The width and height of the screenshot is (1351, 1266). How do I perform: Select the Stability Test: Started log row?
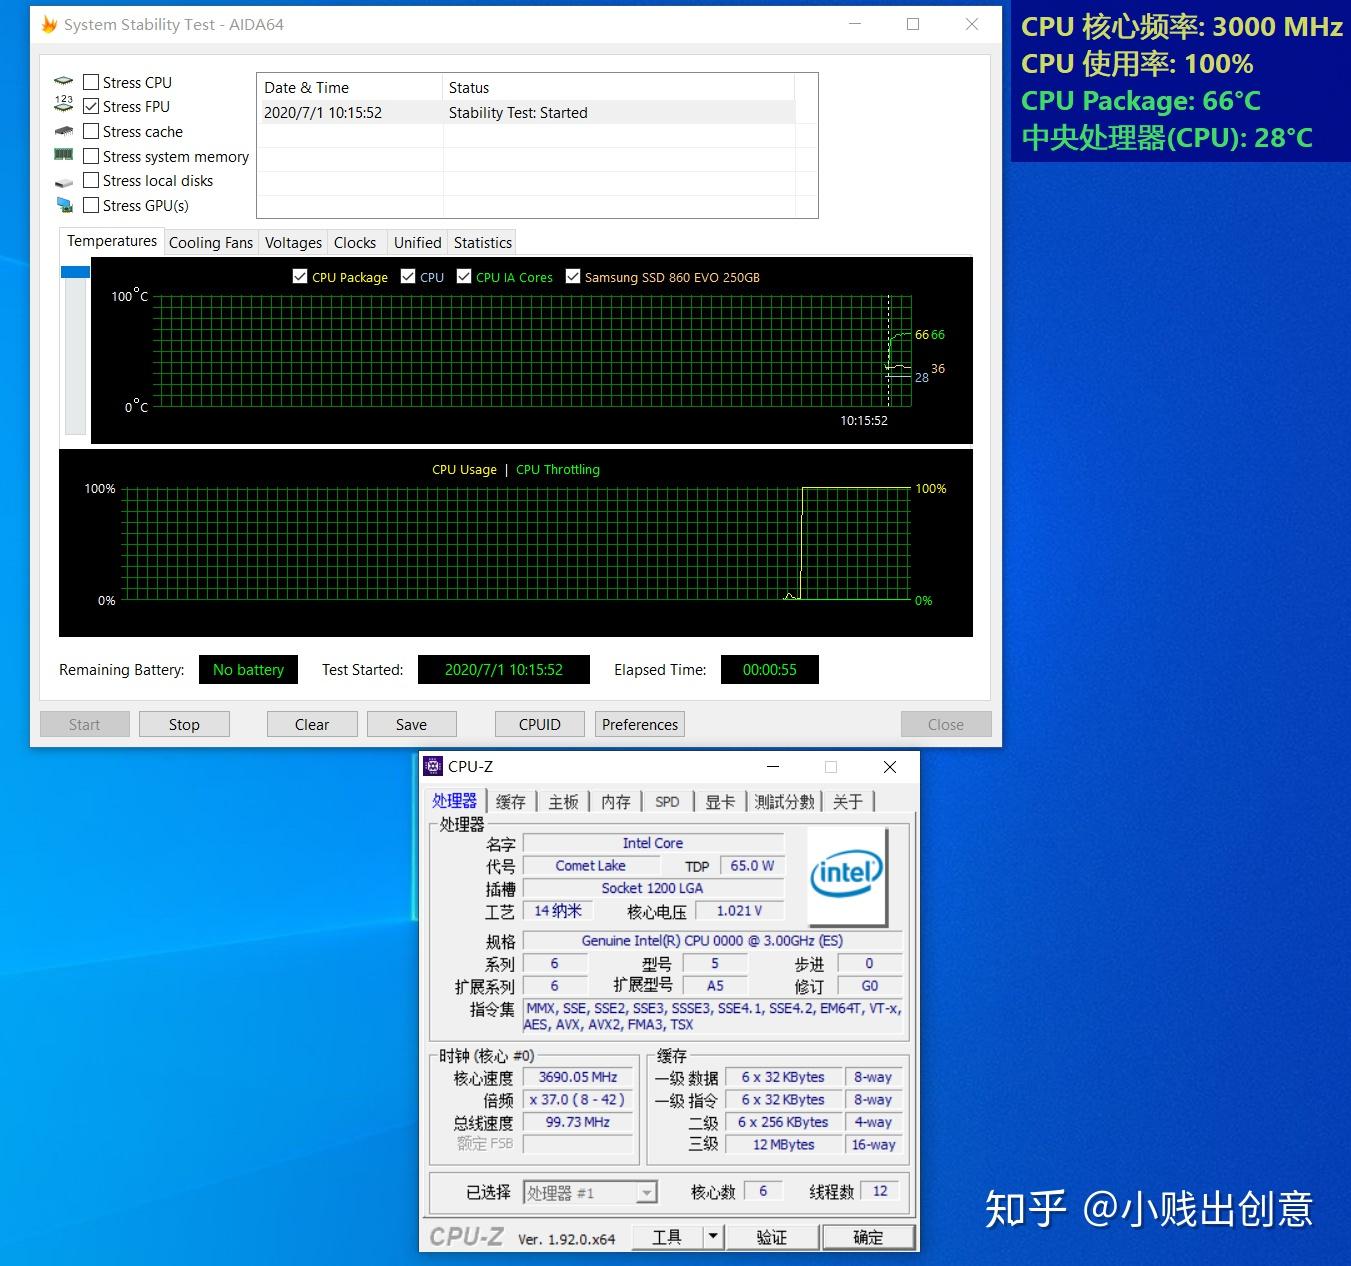pos(526,113)
